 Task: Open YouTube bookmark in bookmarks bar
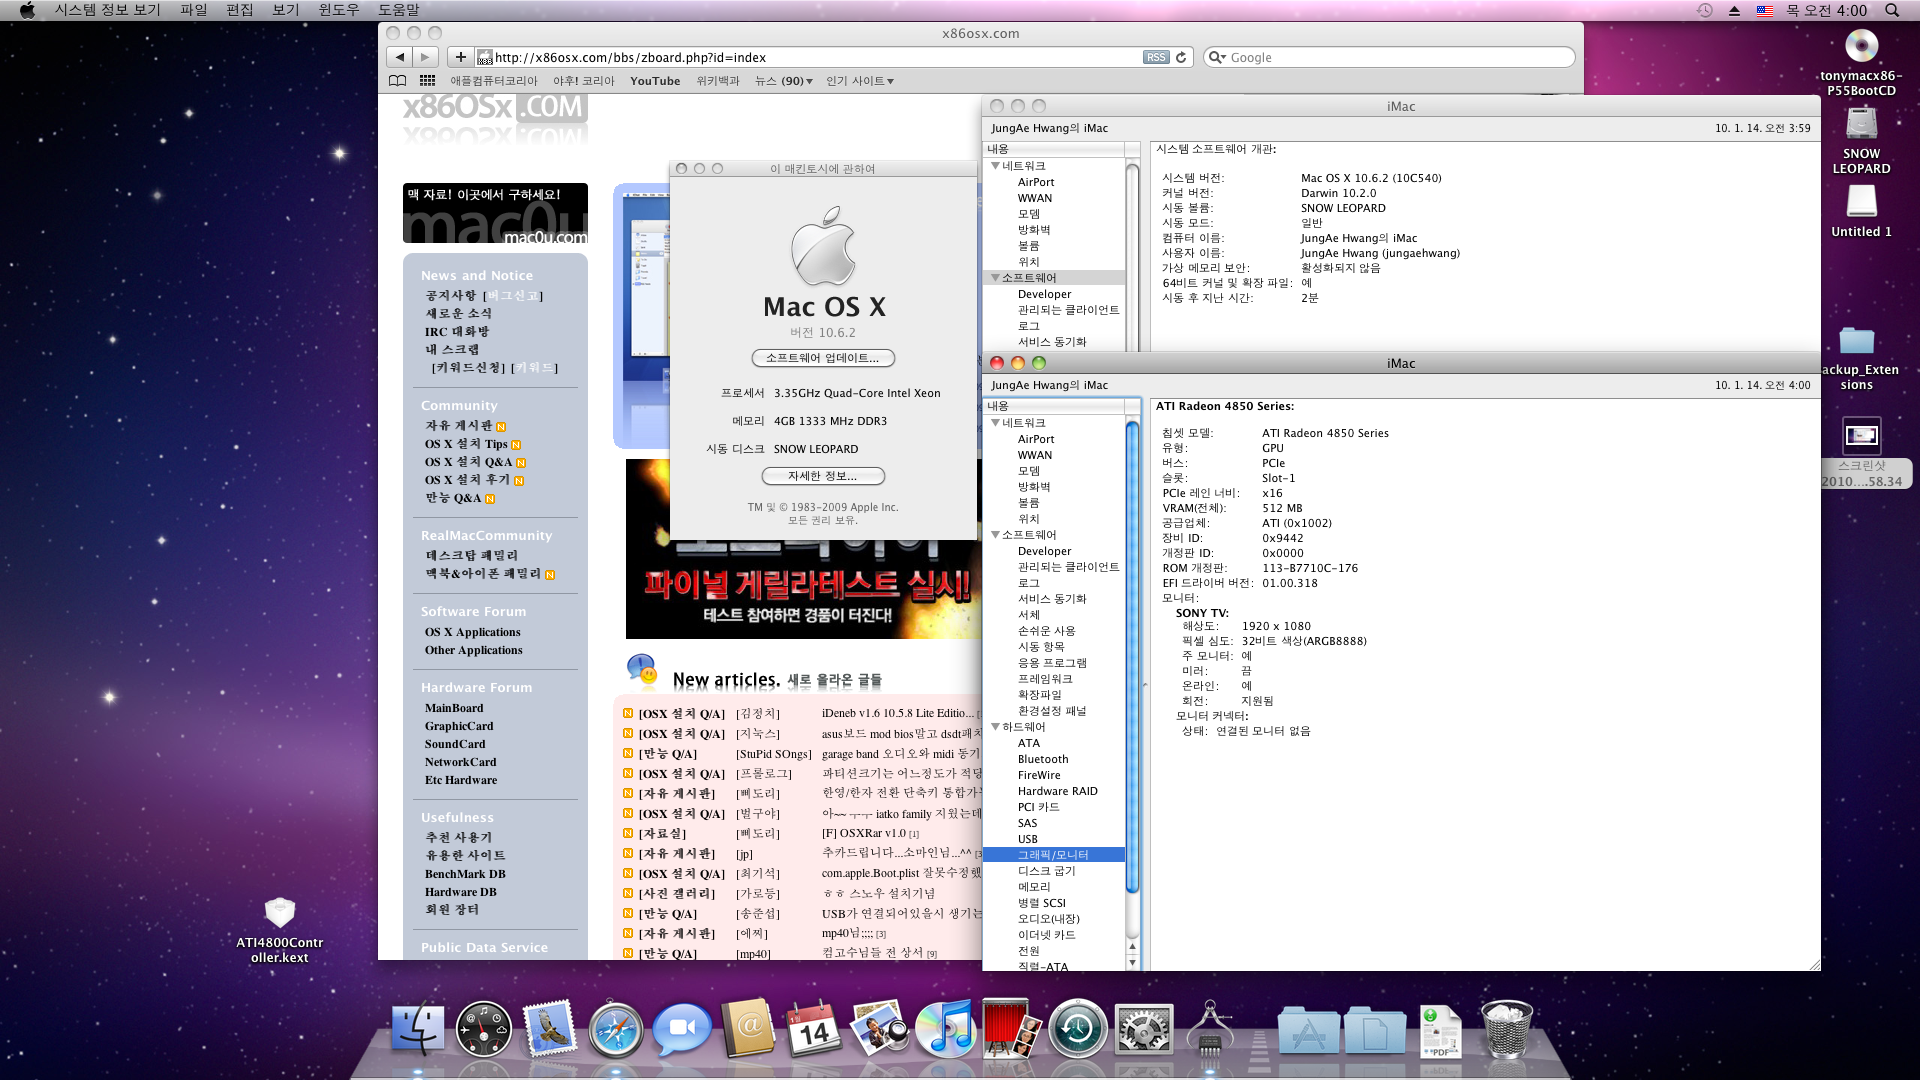(655, 81)
